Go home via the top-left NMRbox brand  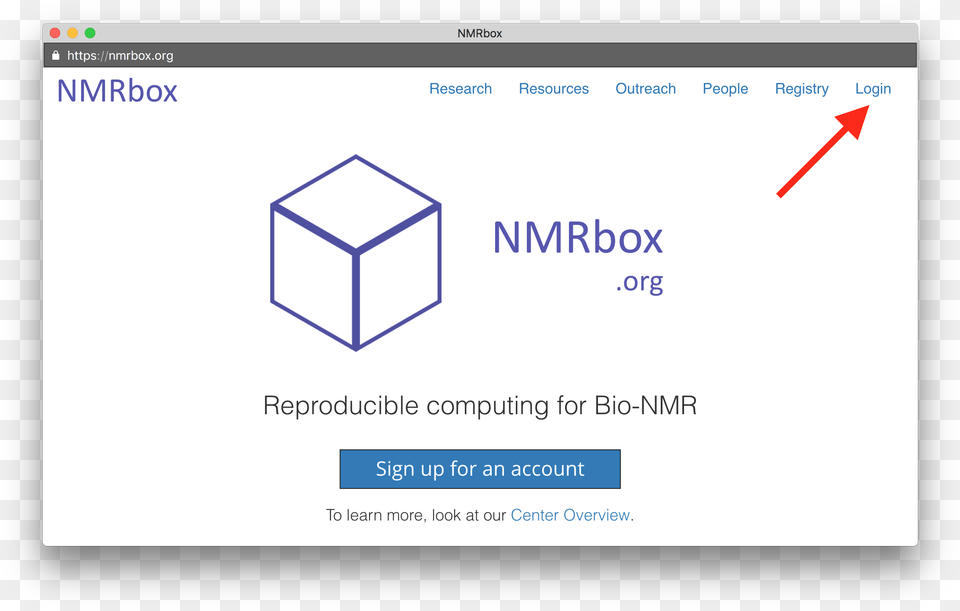click(117, 91)
